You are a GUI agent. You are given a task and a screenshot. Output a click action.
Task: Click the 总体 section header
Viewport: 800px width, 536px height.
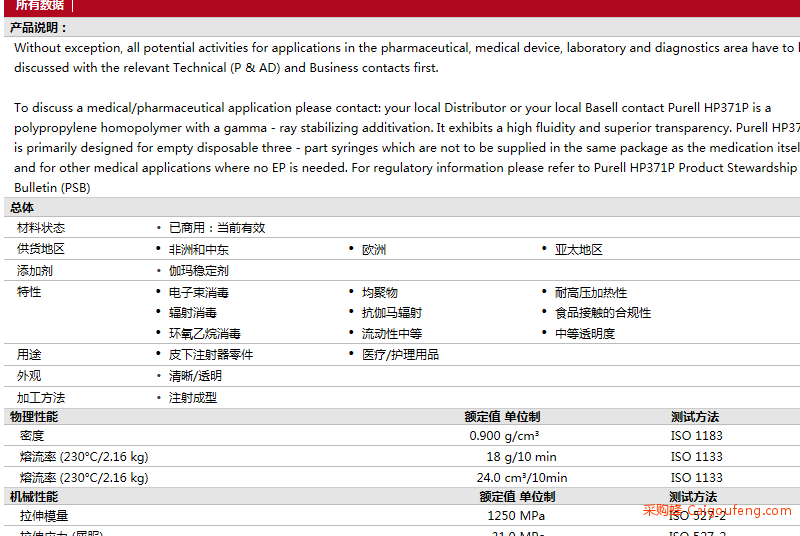pos(22,208)
